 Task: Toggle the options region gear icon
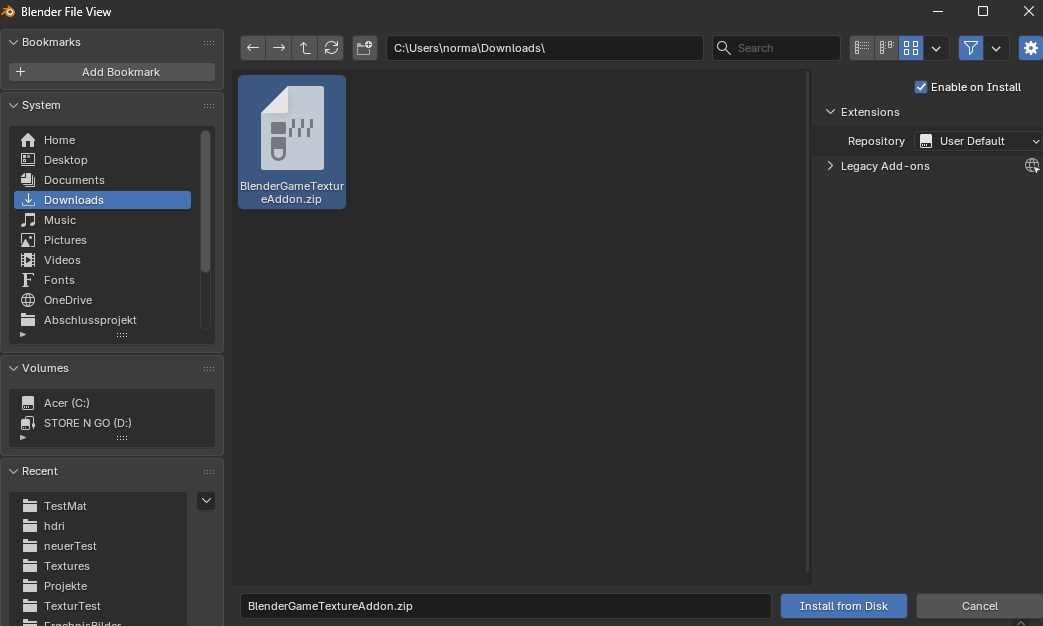1030,48
